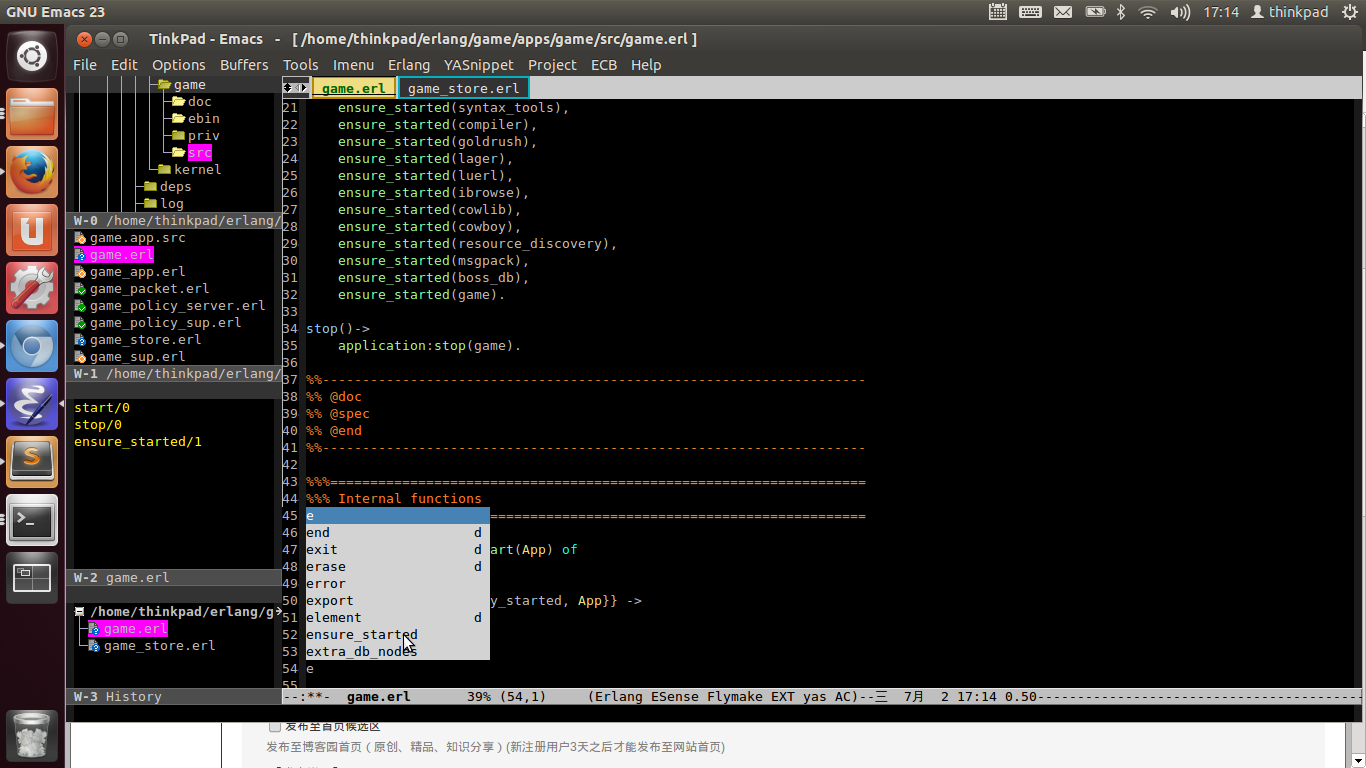Expand the priv folder in directory tree

pos(178,135)
